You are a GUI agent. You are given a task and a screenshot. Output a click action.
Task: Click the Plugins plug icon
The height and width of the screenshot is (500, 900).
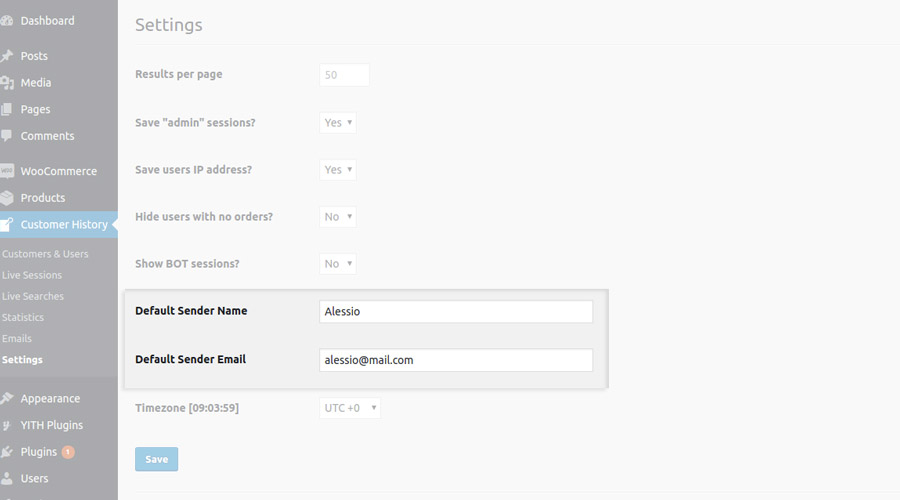[6, 452]
